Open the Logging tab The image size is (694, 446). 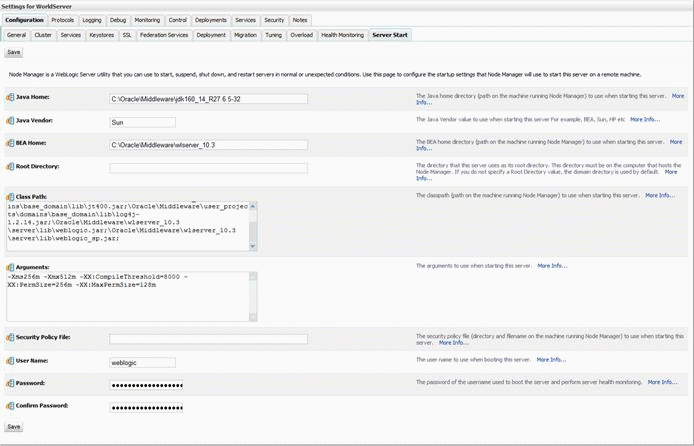point(92,20)
